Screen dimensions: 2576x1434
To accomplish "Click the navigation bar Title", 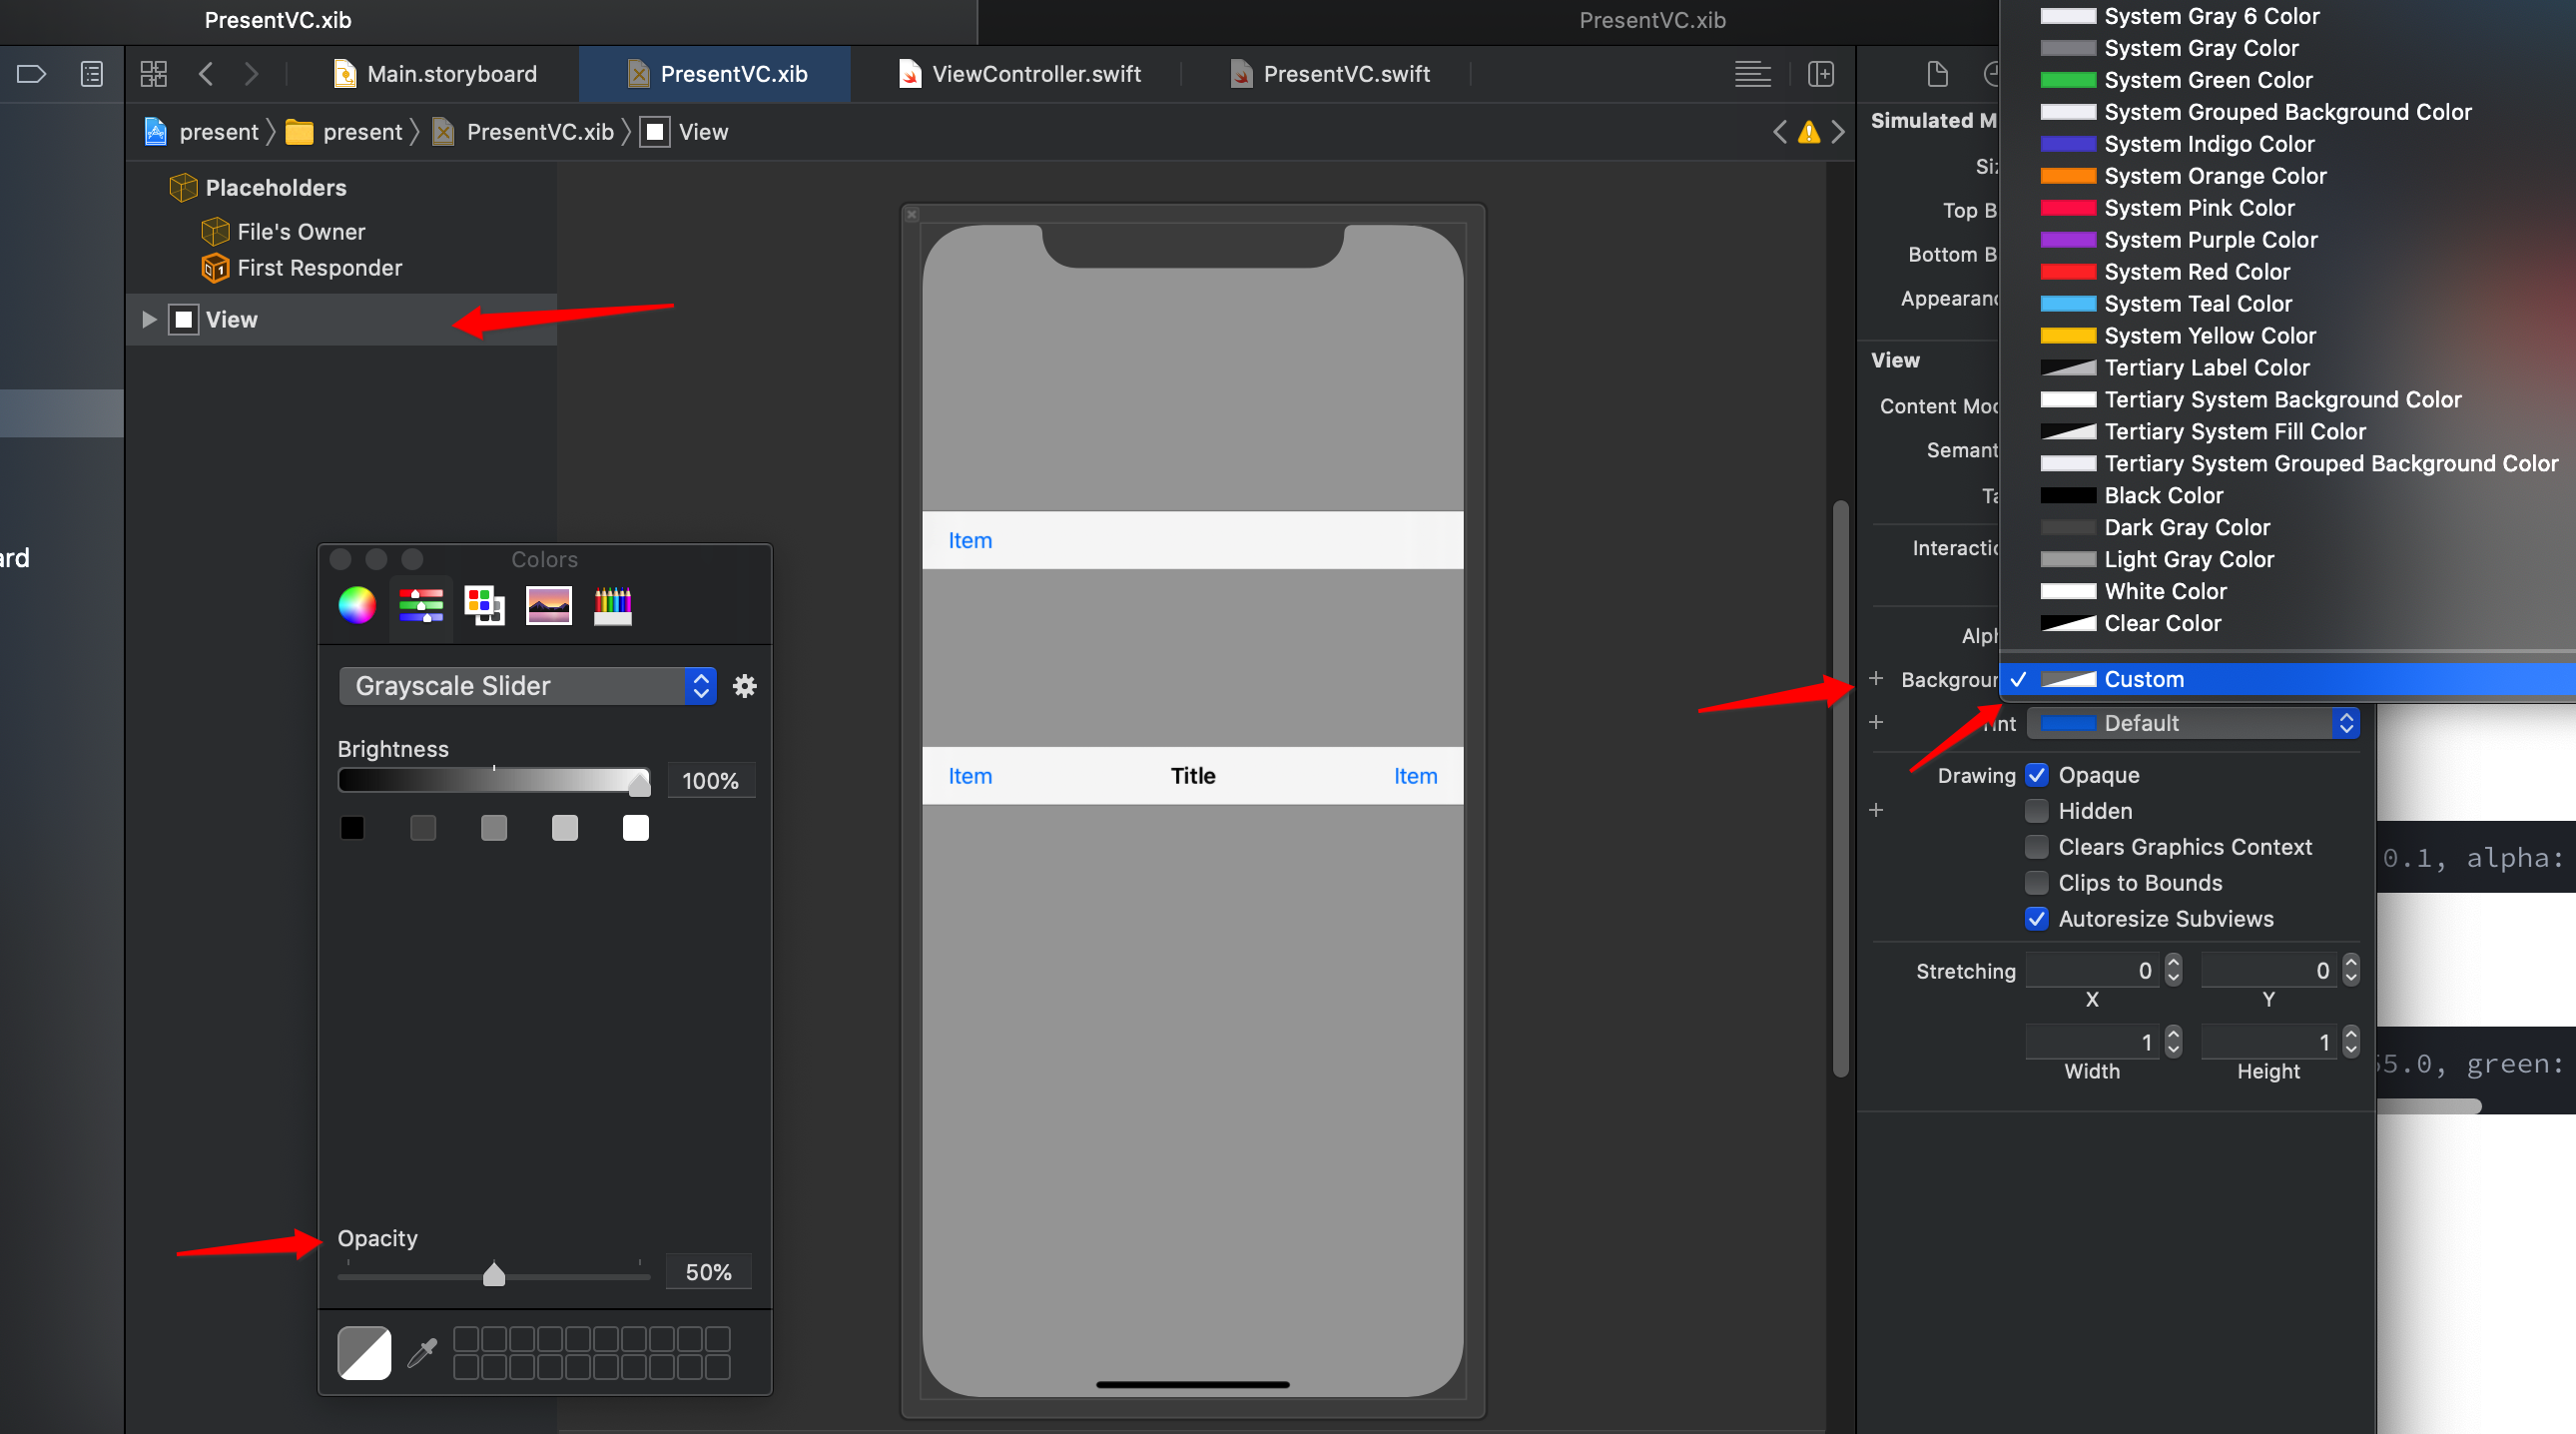I will tap(1193, 776).
